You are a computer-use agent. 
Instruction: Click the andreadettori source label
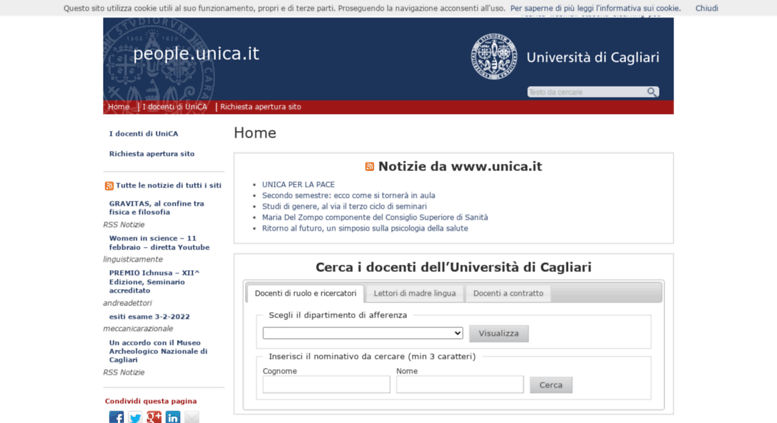[127, 303]
